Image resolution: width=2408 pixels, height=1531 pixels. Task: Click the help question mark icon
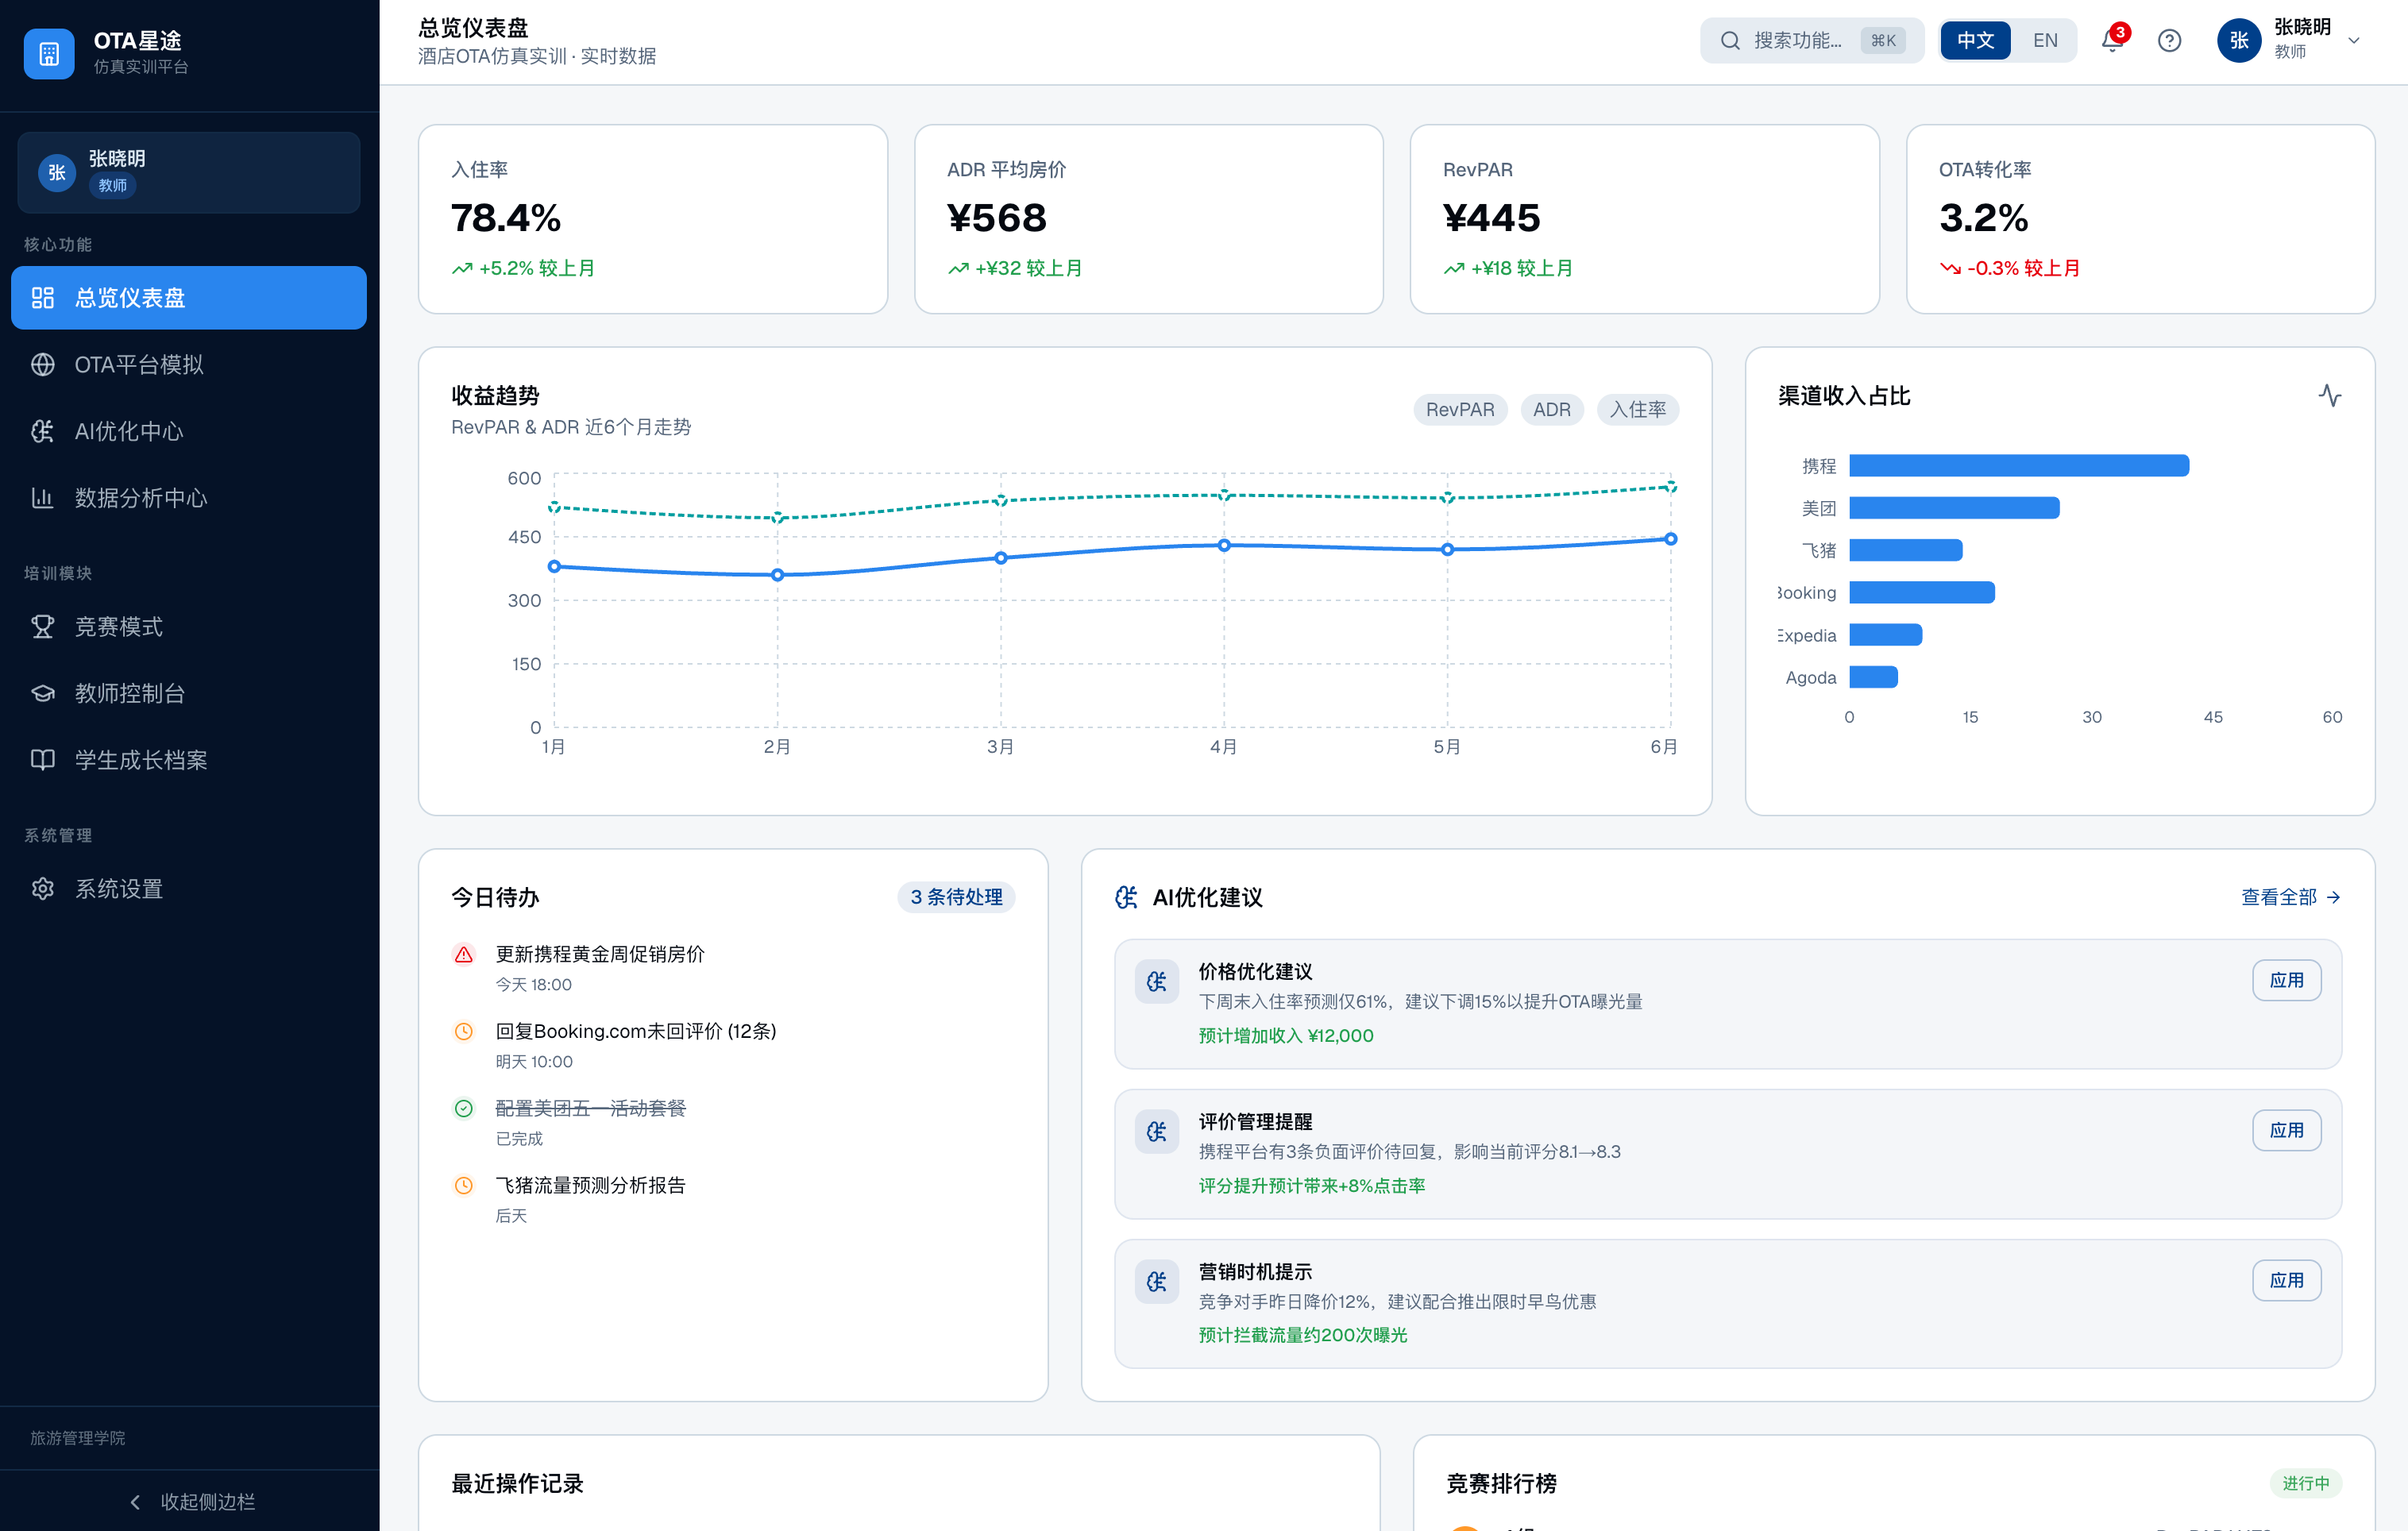pos(2168,41)
